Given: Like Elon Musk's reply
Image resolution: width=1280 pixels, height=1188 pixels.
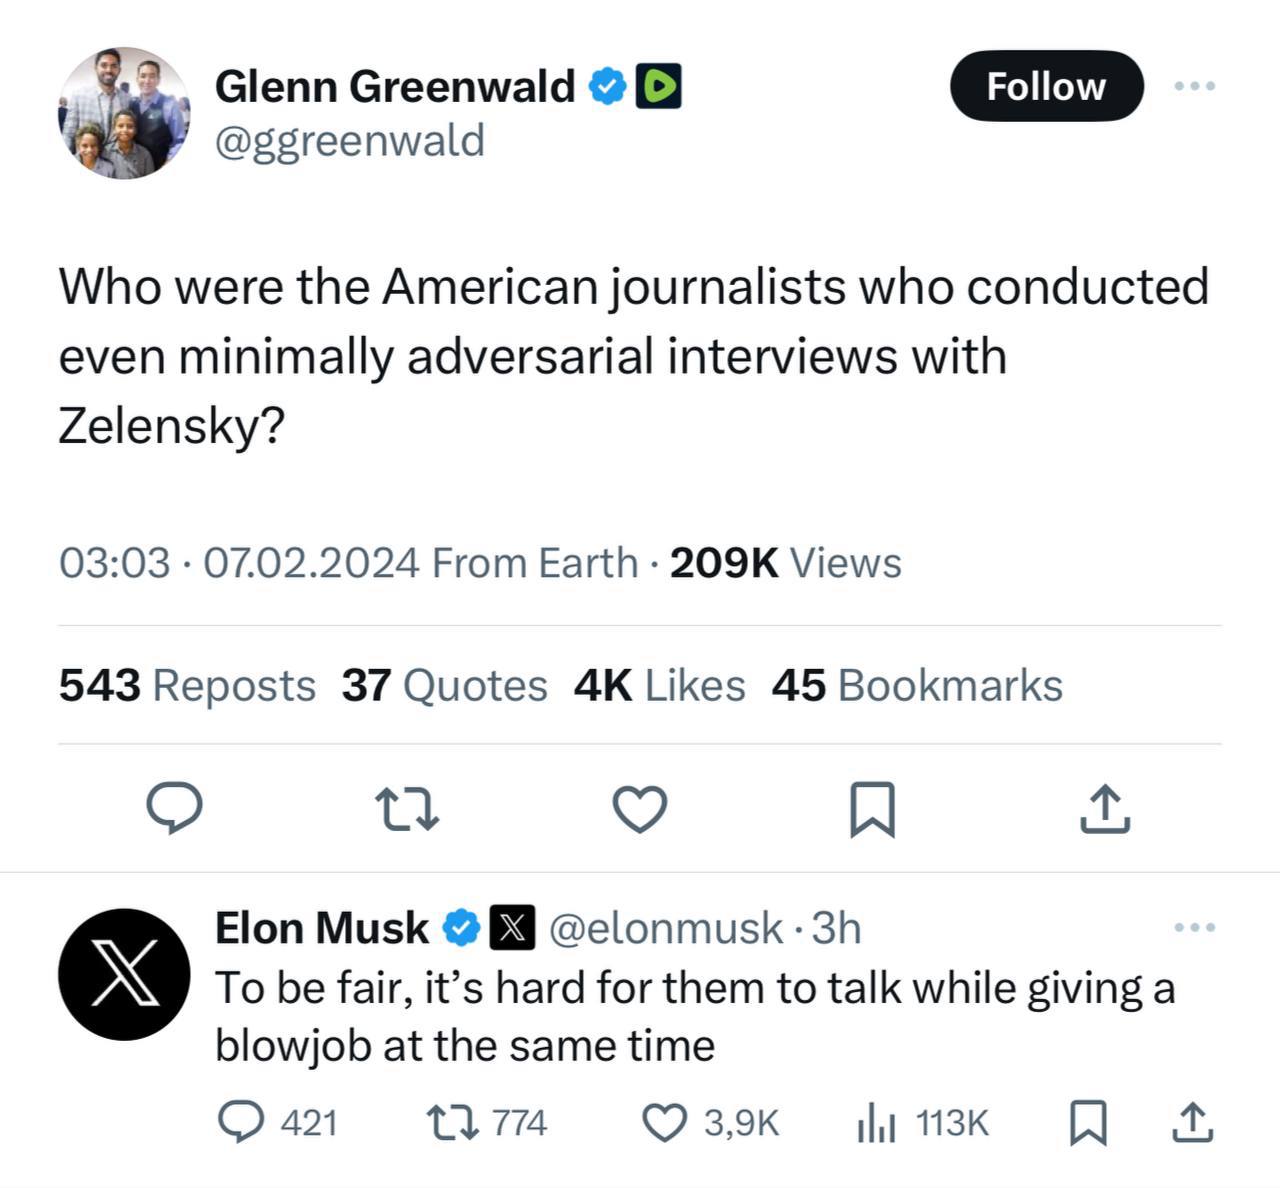Looking at the screenshot, I should pyautogui.click(x=661, y=1122).
